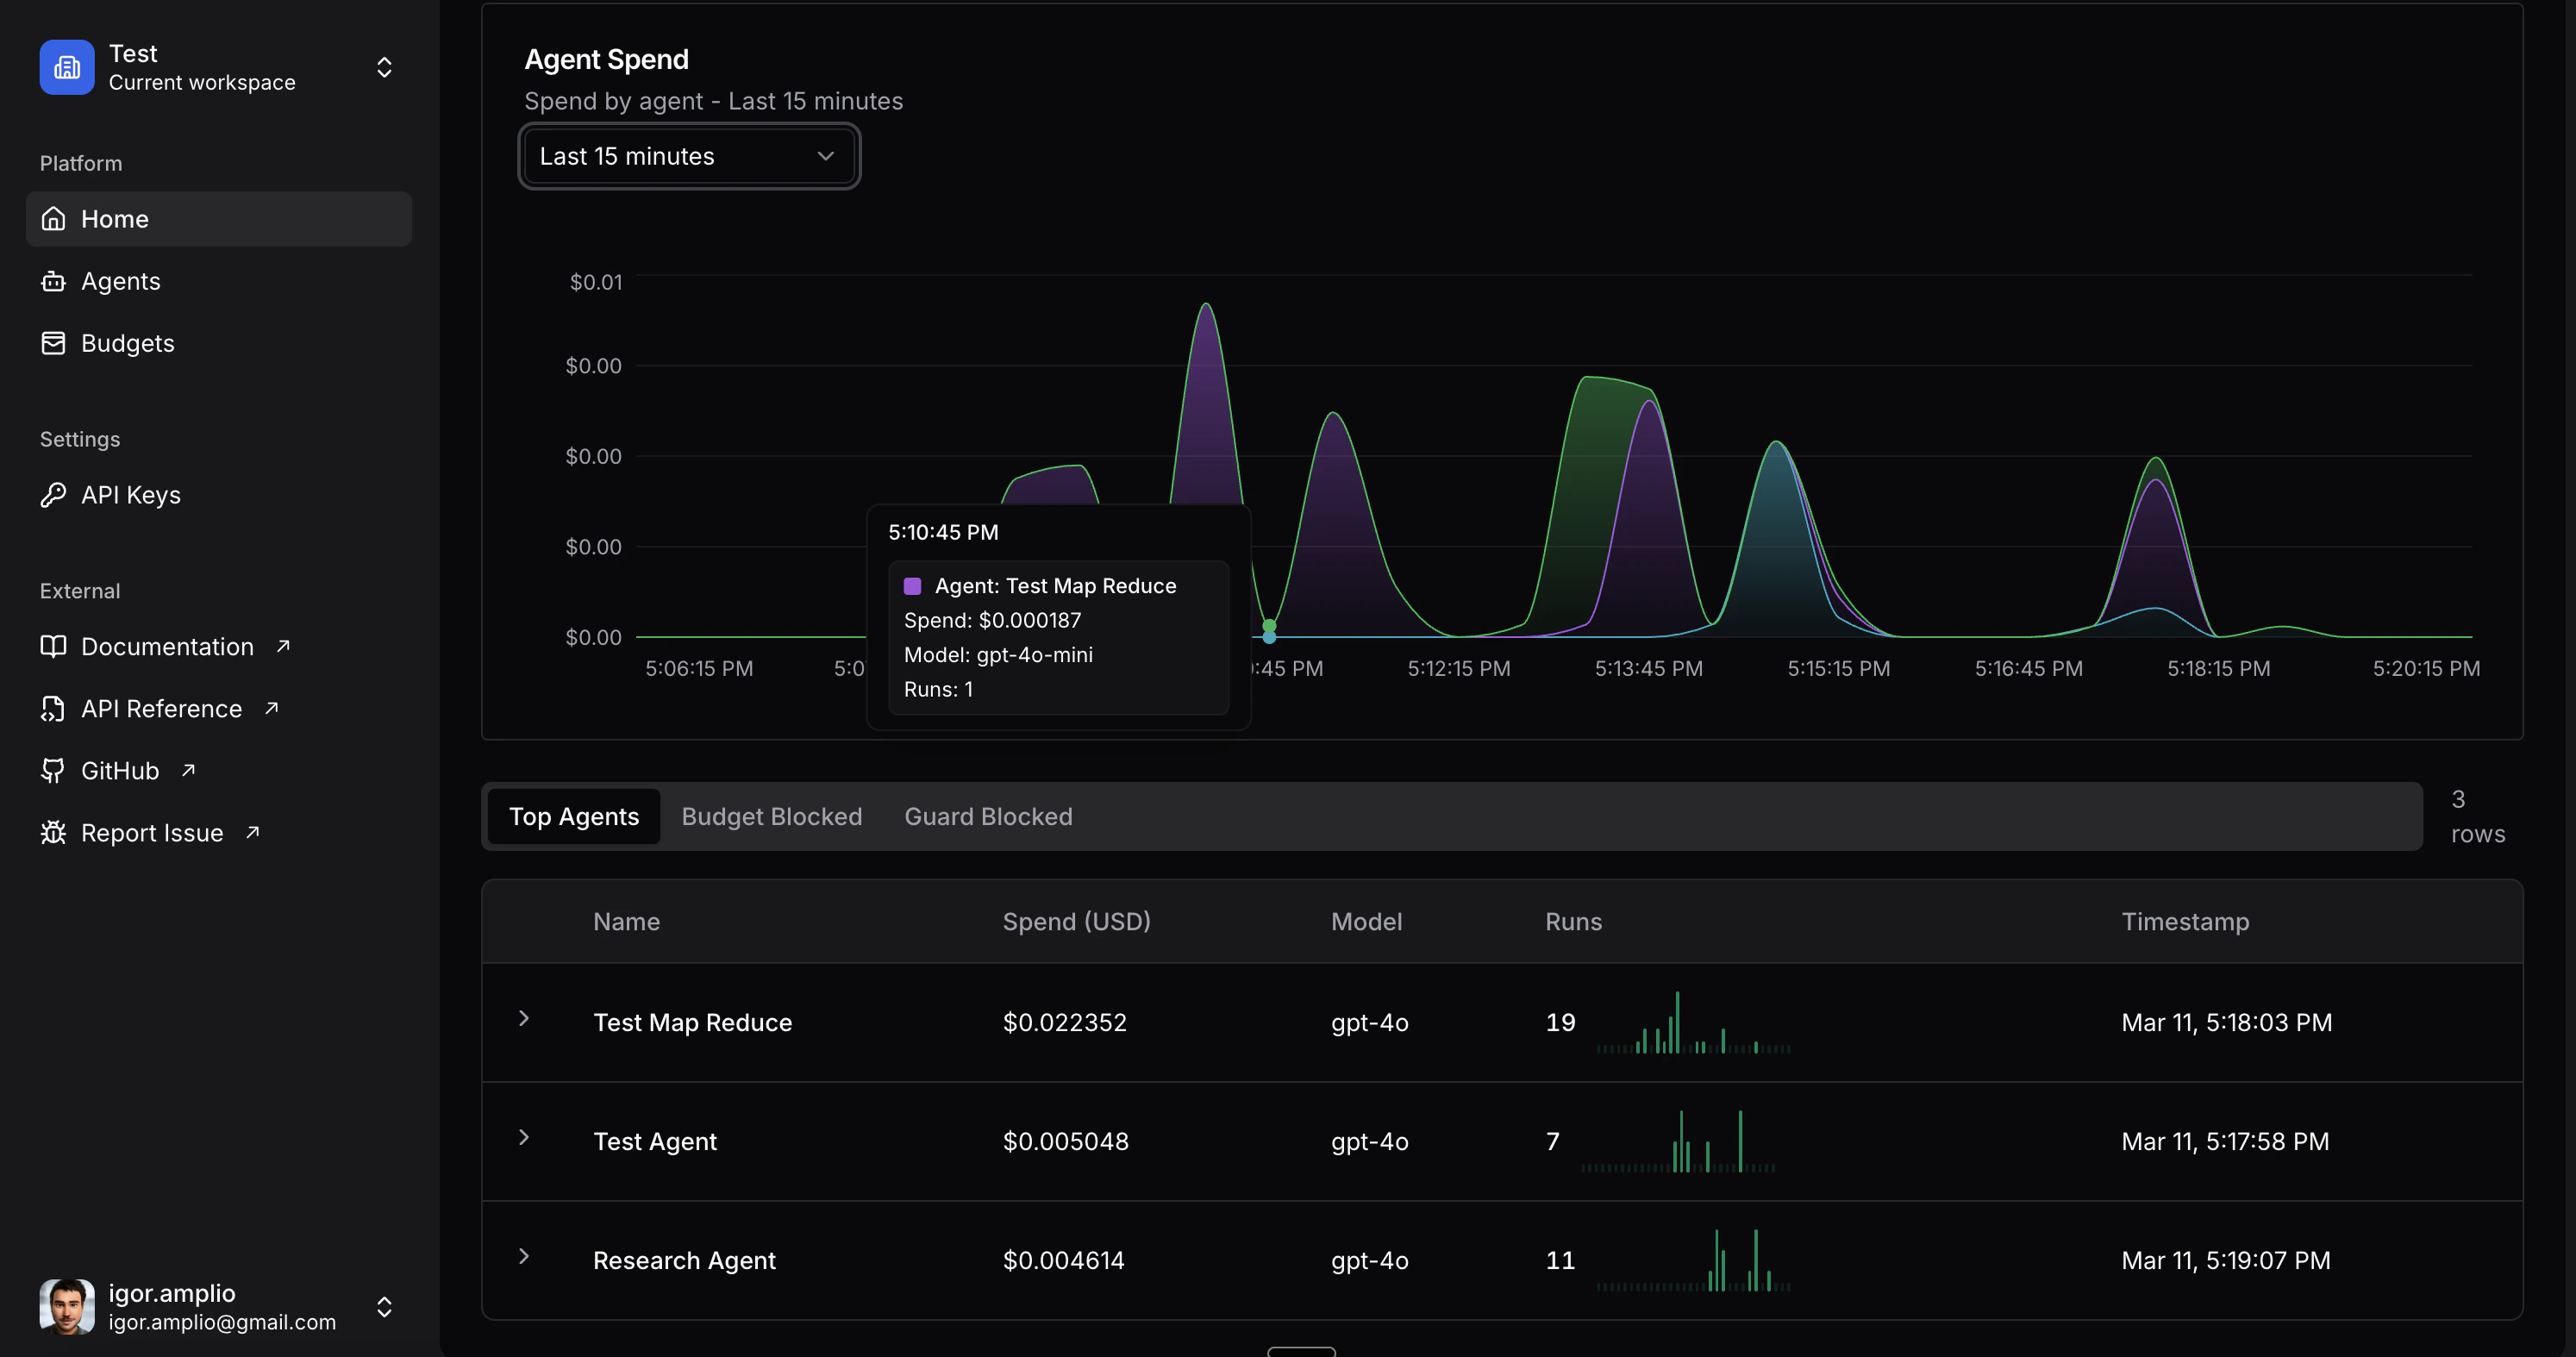Click the GitHub logo icon
2576x1357 pixels.
(x=53, y=771)
